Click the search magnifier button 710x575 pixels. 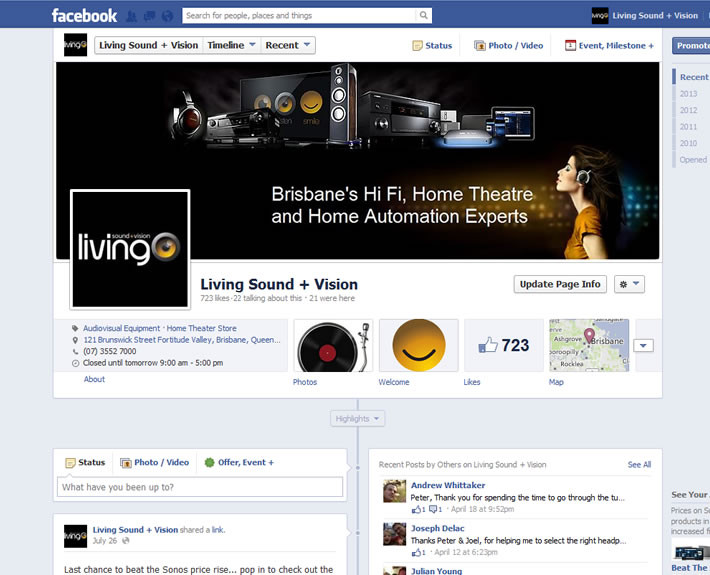423,15
